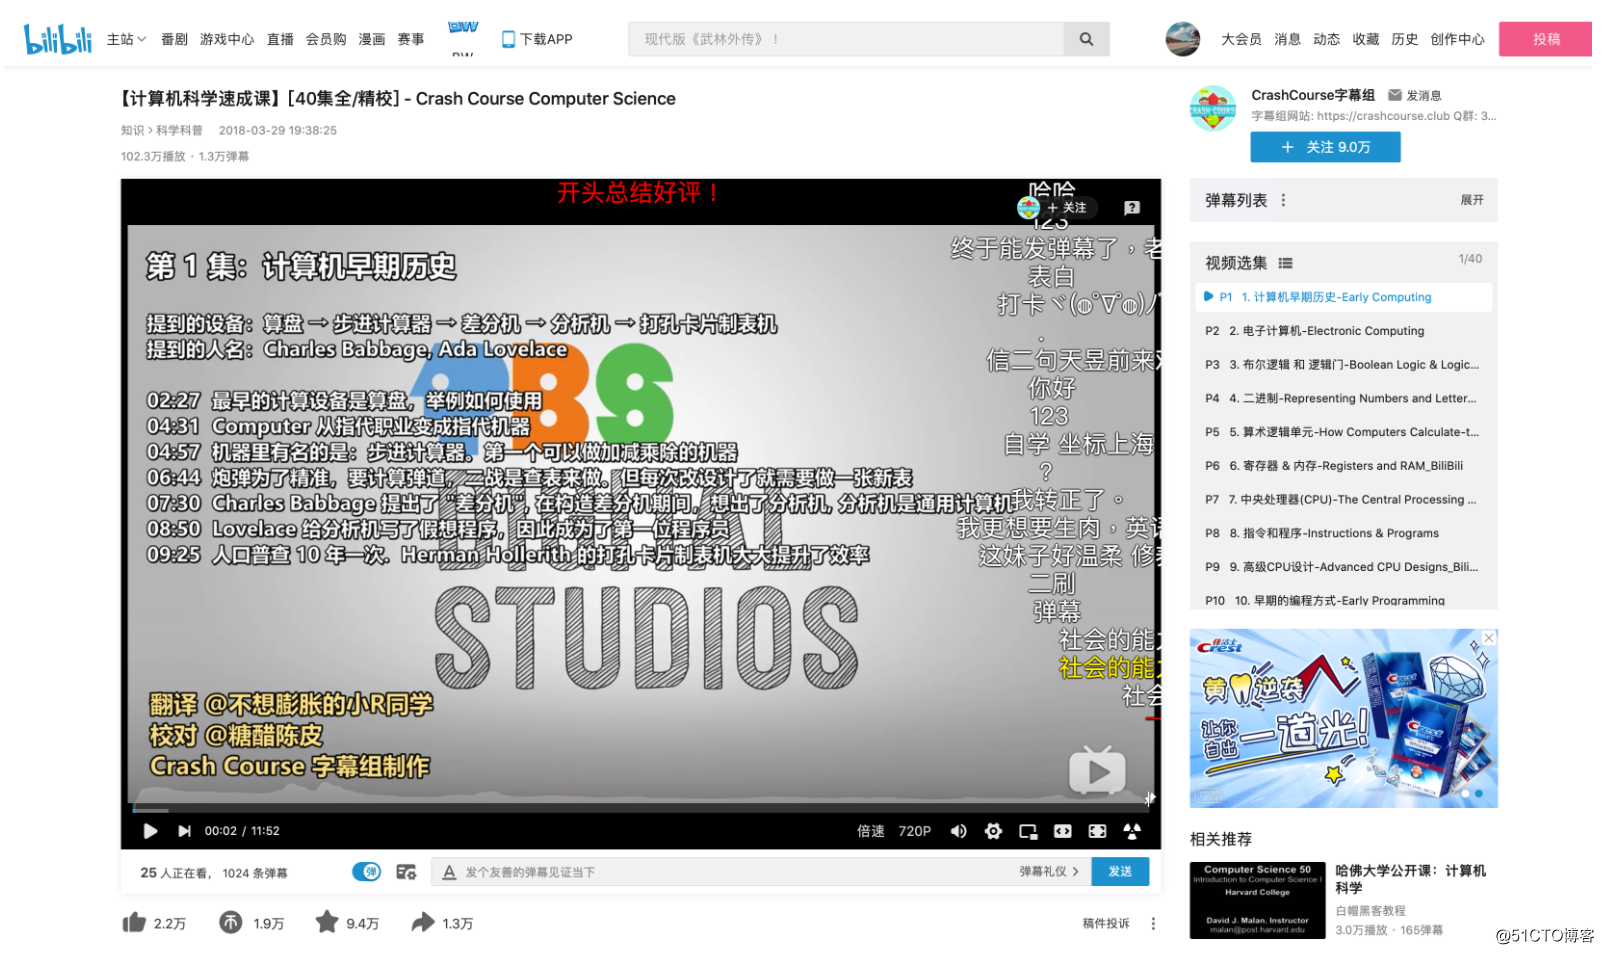Click 稿件投诉 report link
Image resolution: width=1604 pixels, height=954 pixels.
[x=1106, y=923]
